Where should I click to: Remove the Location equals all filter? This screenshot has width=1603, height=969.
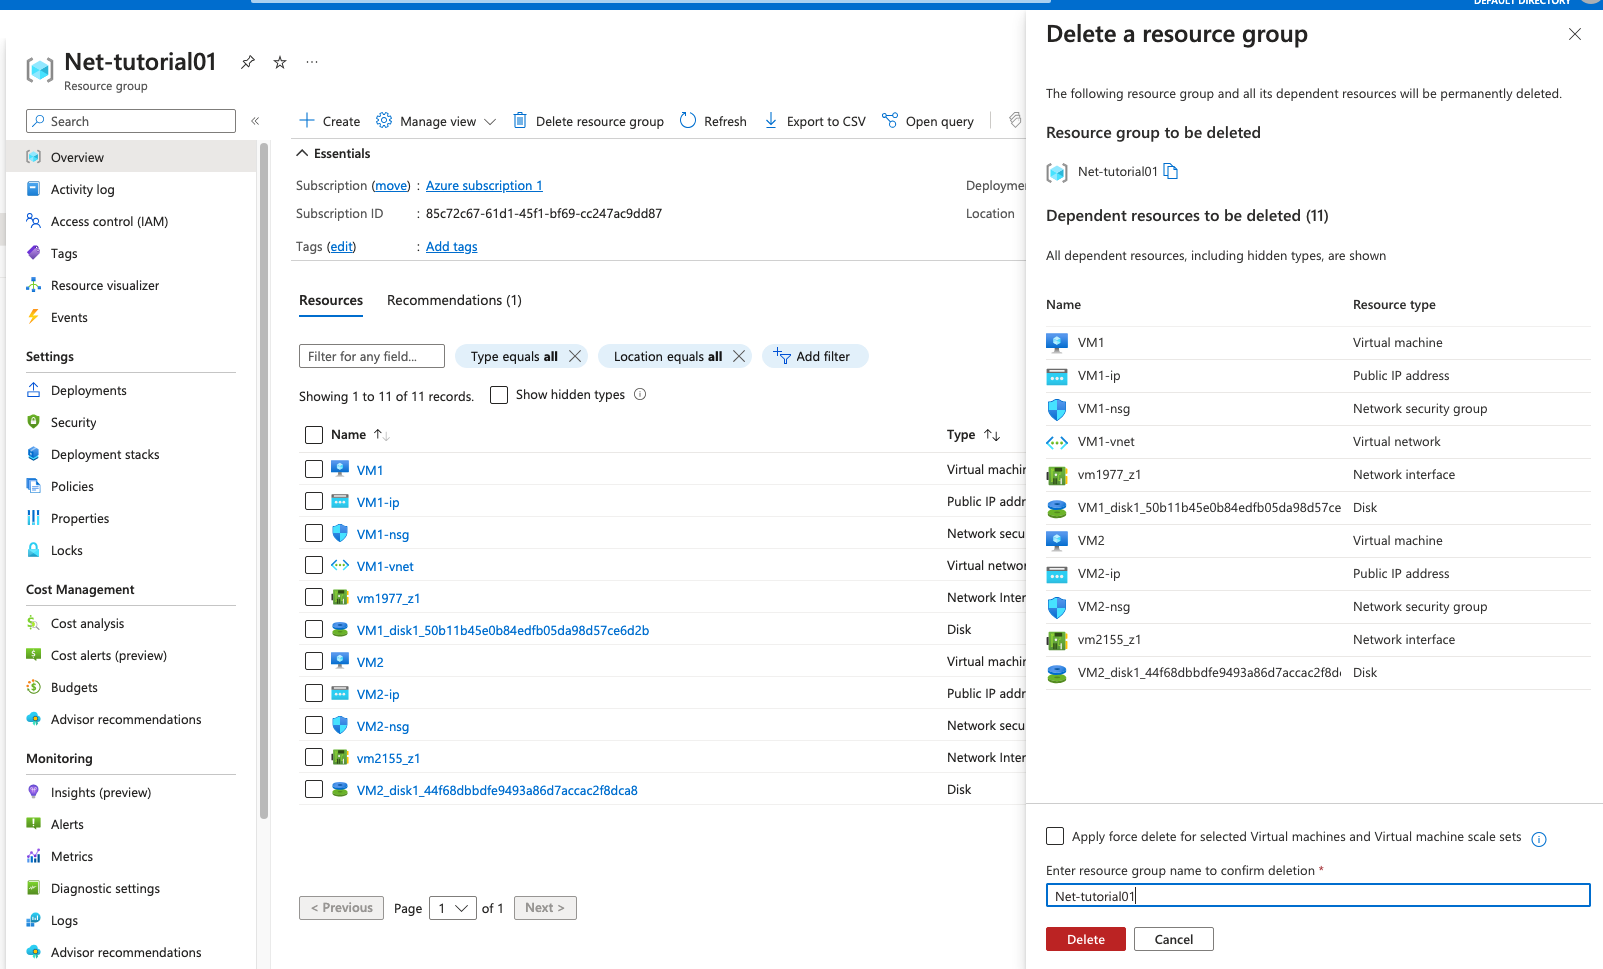[x=739, y=356]
